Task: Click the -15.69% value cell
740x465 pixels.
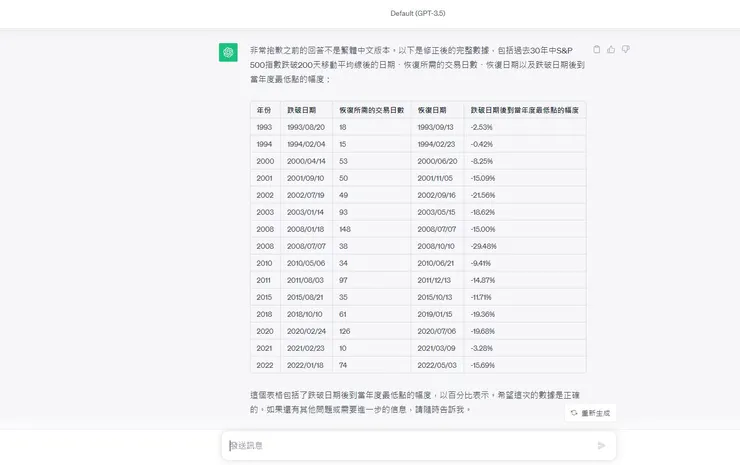Action: 525,365
